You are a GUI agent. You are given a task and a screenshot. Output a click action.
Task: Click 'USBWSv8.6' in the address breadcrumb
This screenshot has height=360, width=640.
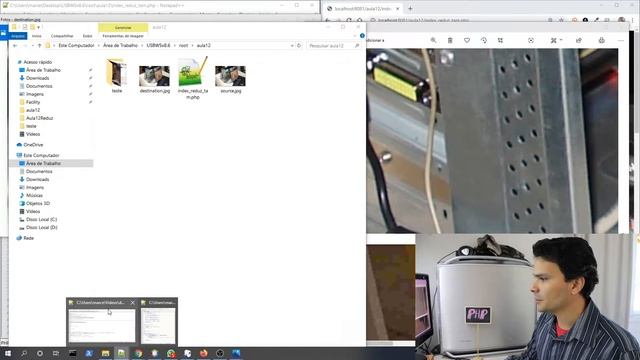point(158,45)
